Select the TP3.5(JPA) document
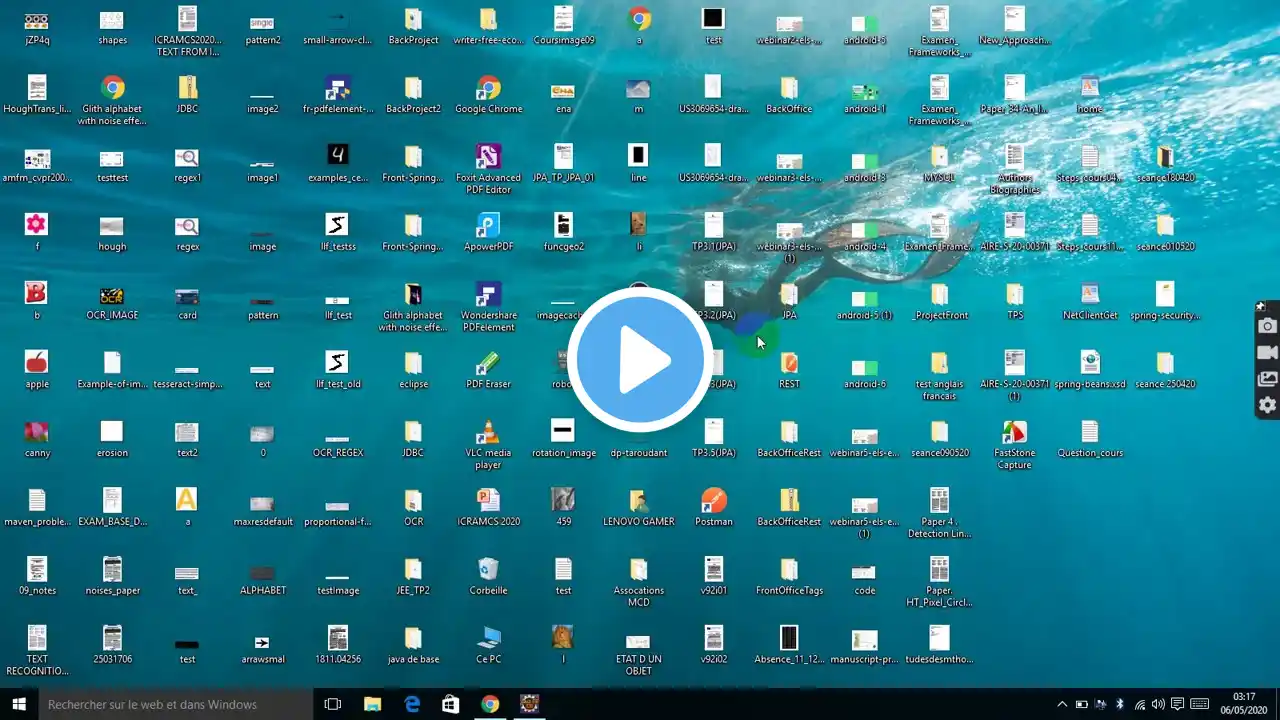1280x720 pixels. click(714, 440)
